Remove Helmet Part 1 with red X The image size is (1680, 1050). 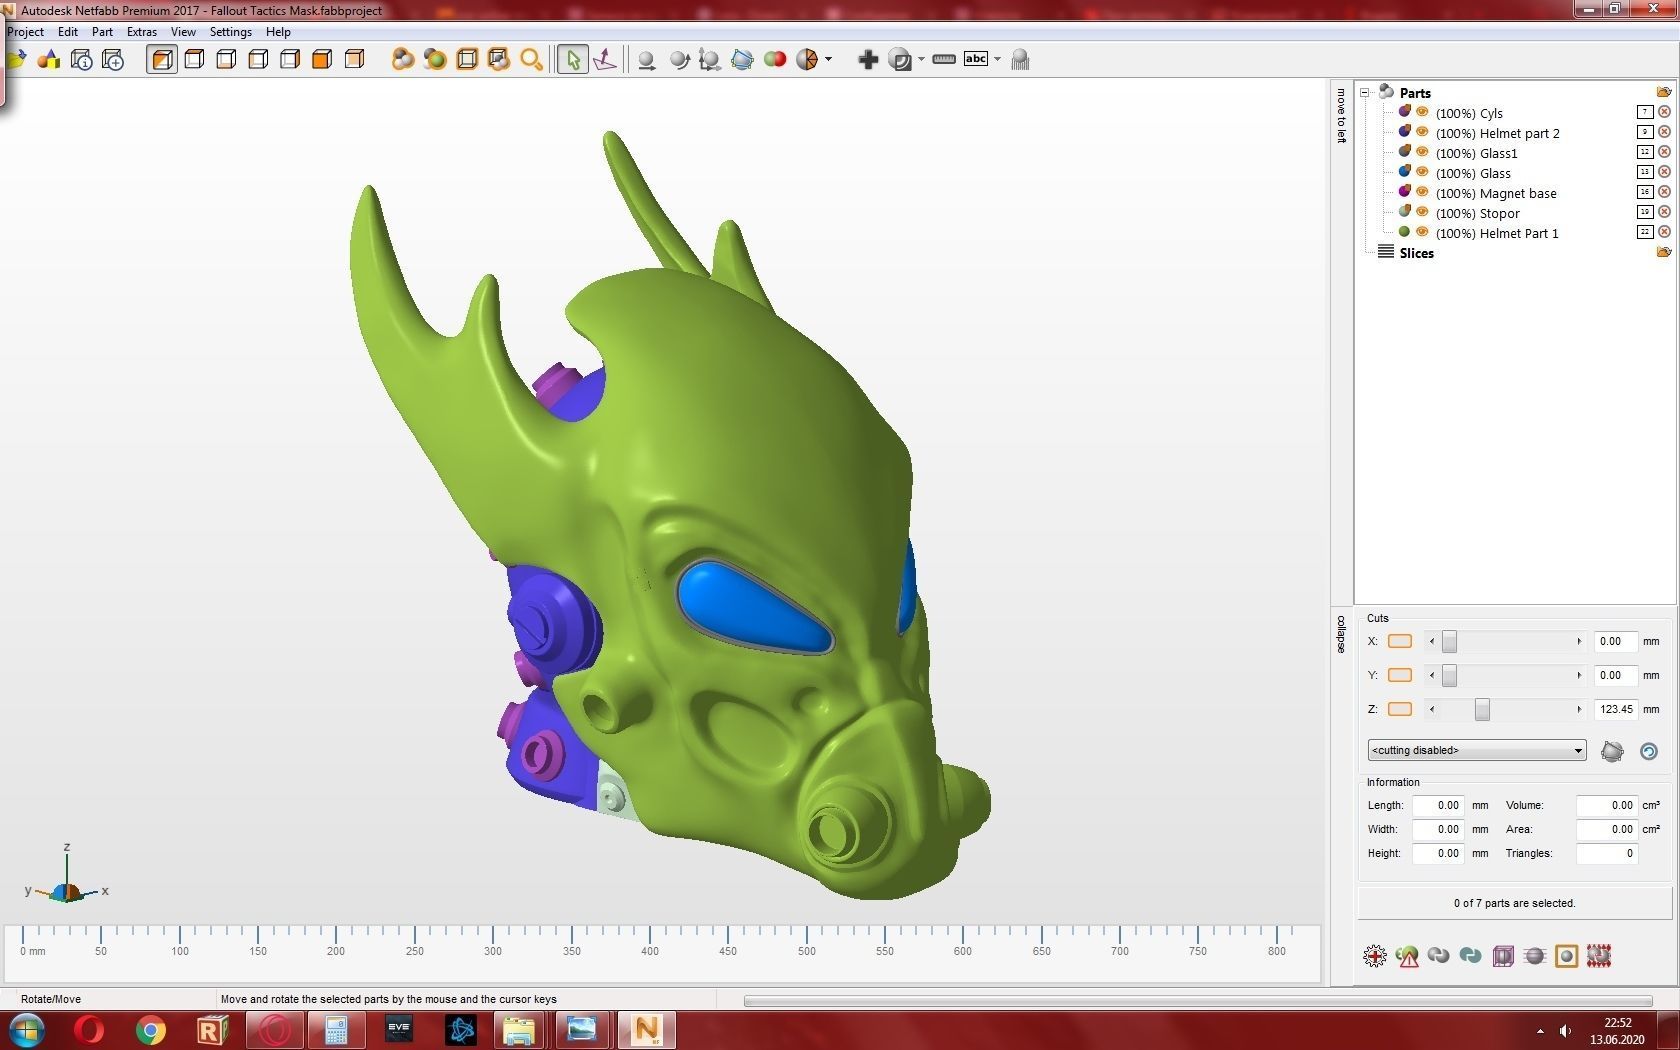pyautogui.click(x=1664, y=232)
